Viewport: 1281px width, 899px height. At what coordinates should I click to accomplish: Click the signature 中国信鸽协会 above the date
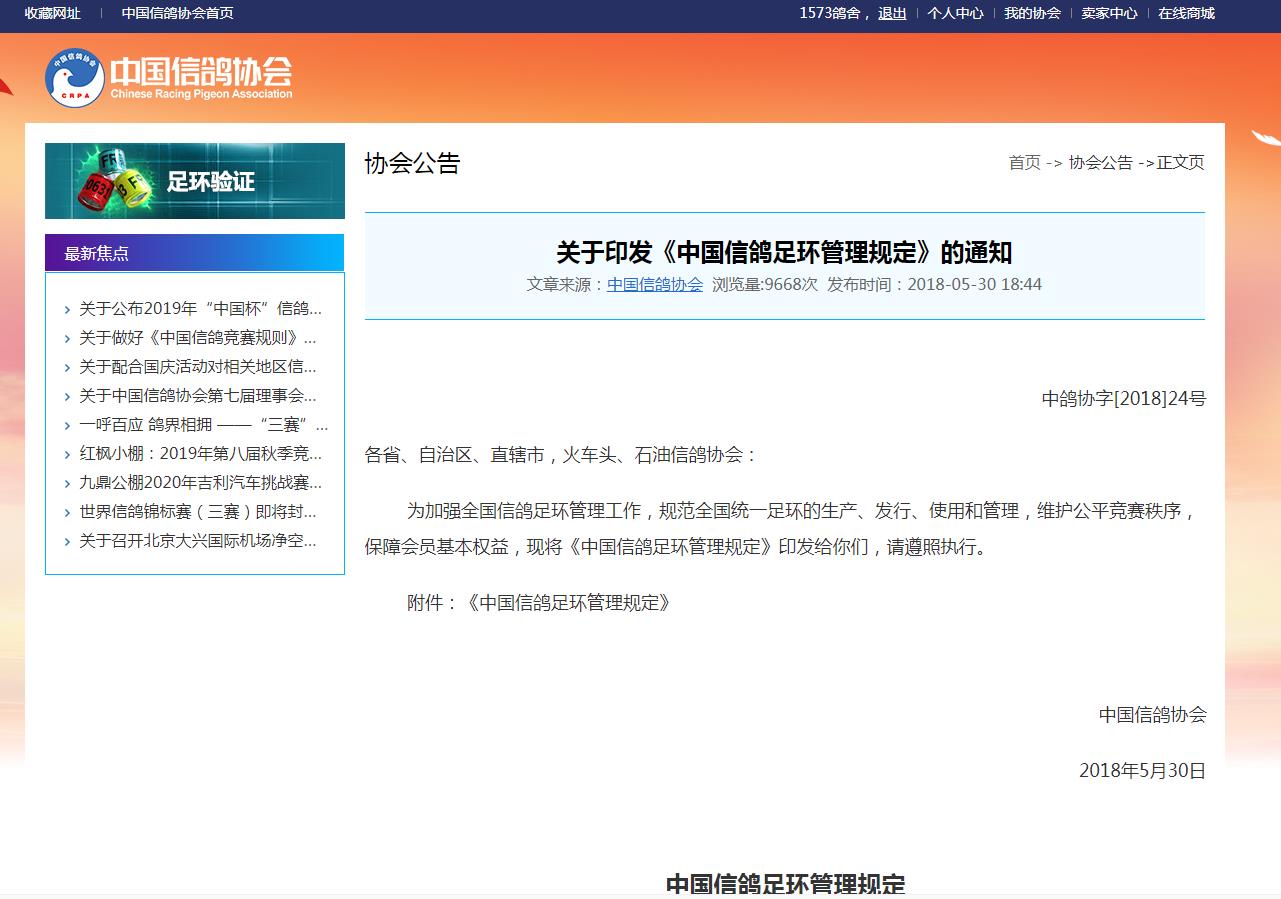tap(1153, 715)
